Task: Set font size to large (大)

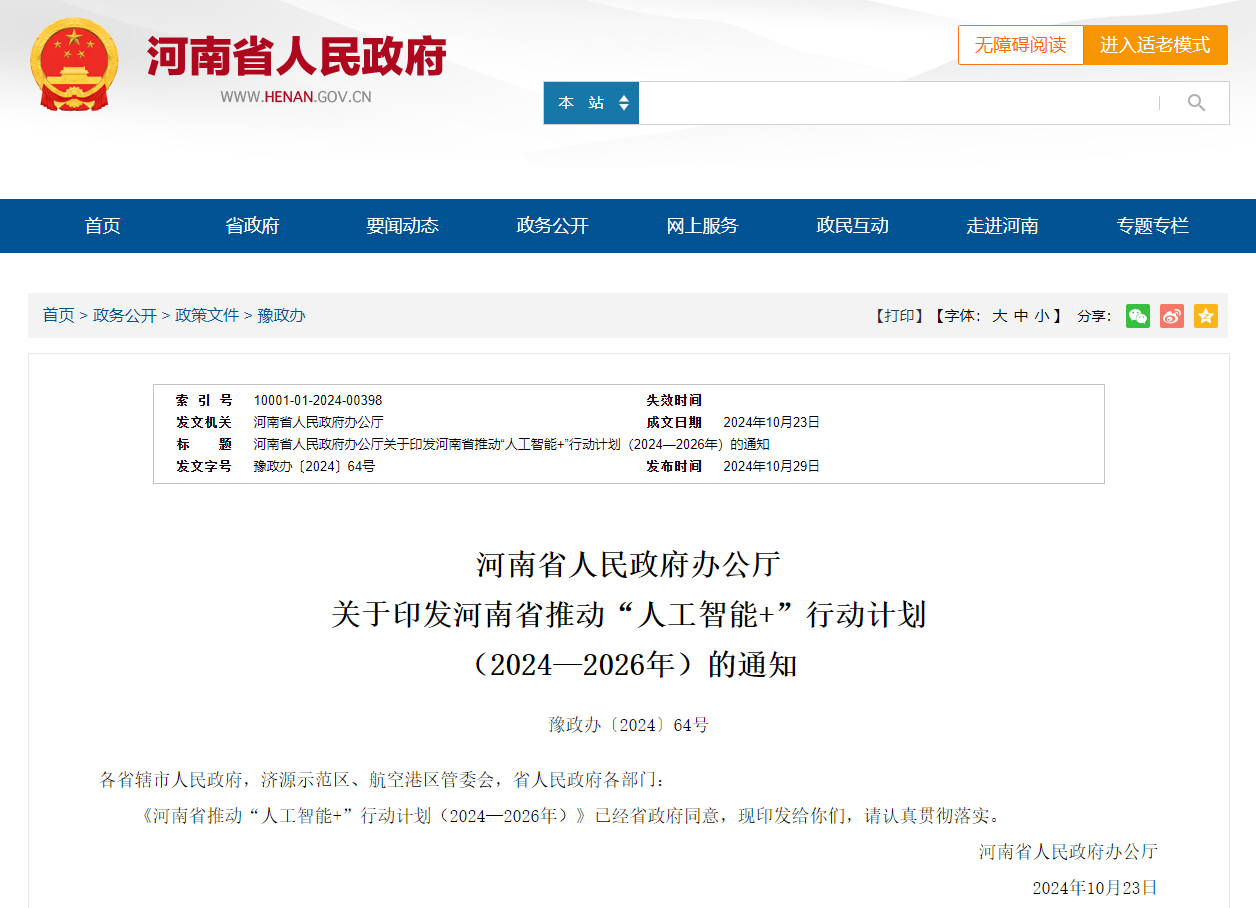Action: click(x=999, y=316)
